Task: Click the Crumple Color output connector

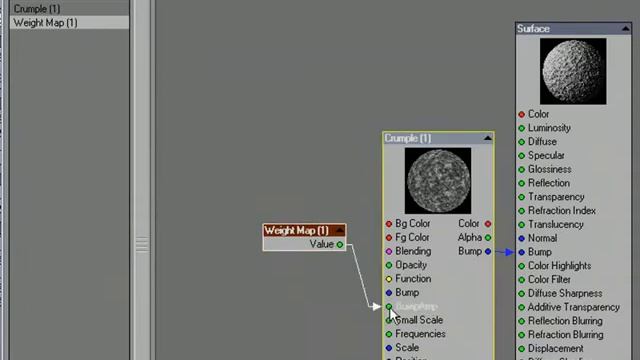Action: [488, 224]
